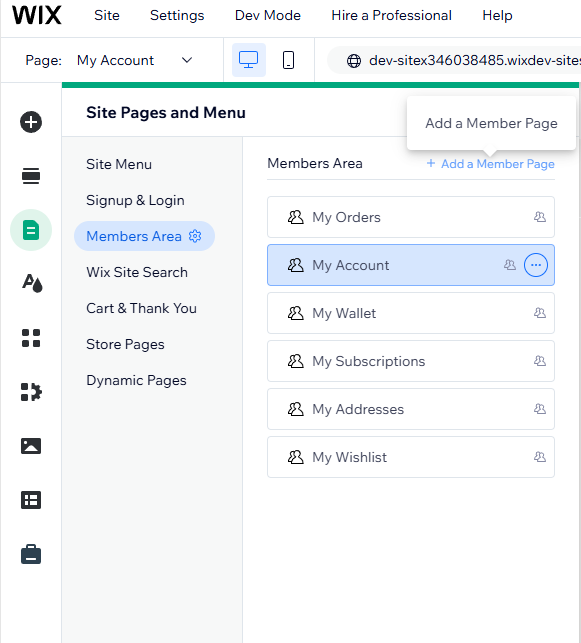Open the more actions button on My Account
581x643 pixels.
535,265
